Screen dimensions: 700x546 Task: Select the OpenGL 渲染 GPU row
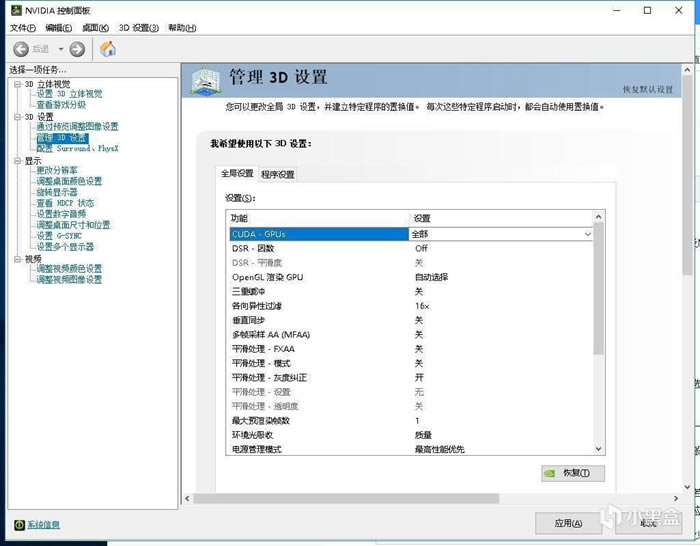(x=411, y=277)
